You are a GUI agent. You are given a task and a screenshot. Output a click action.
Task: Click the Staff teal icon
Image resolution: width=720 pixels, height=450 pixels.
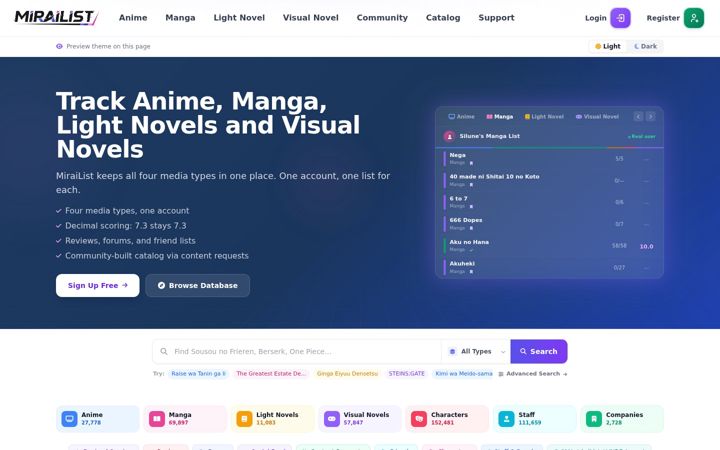[506, 419]
